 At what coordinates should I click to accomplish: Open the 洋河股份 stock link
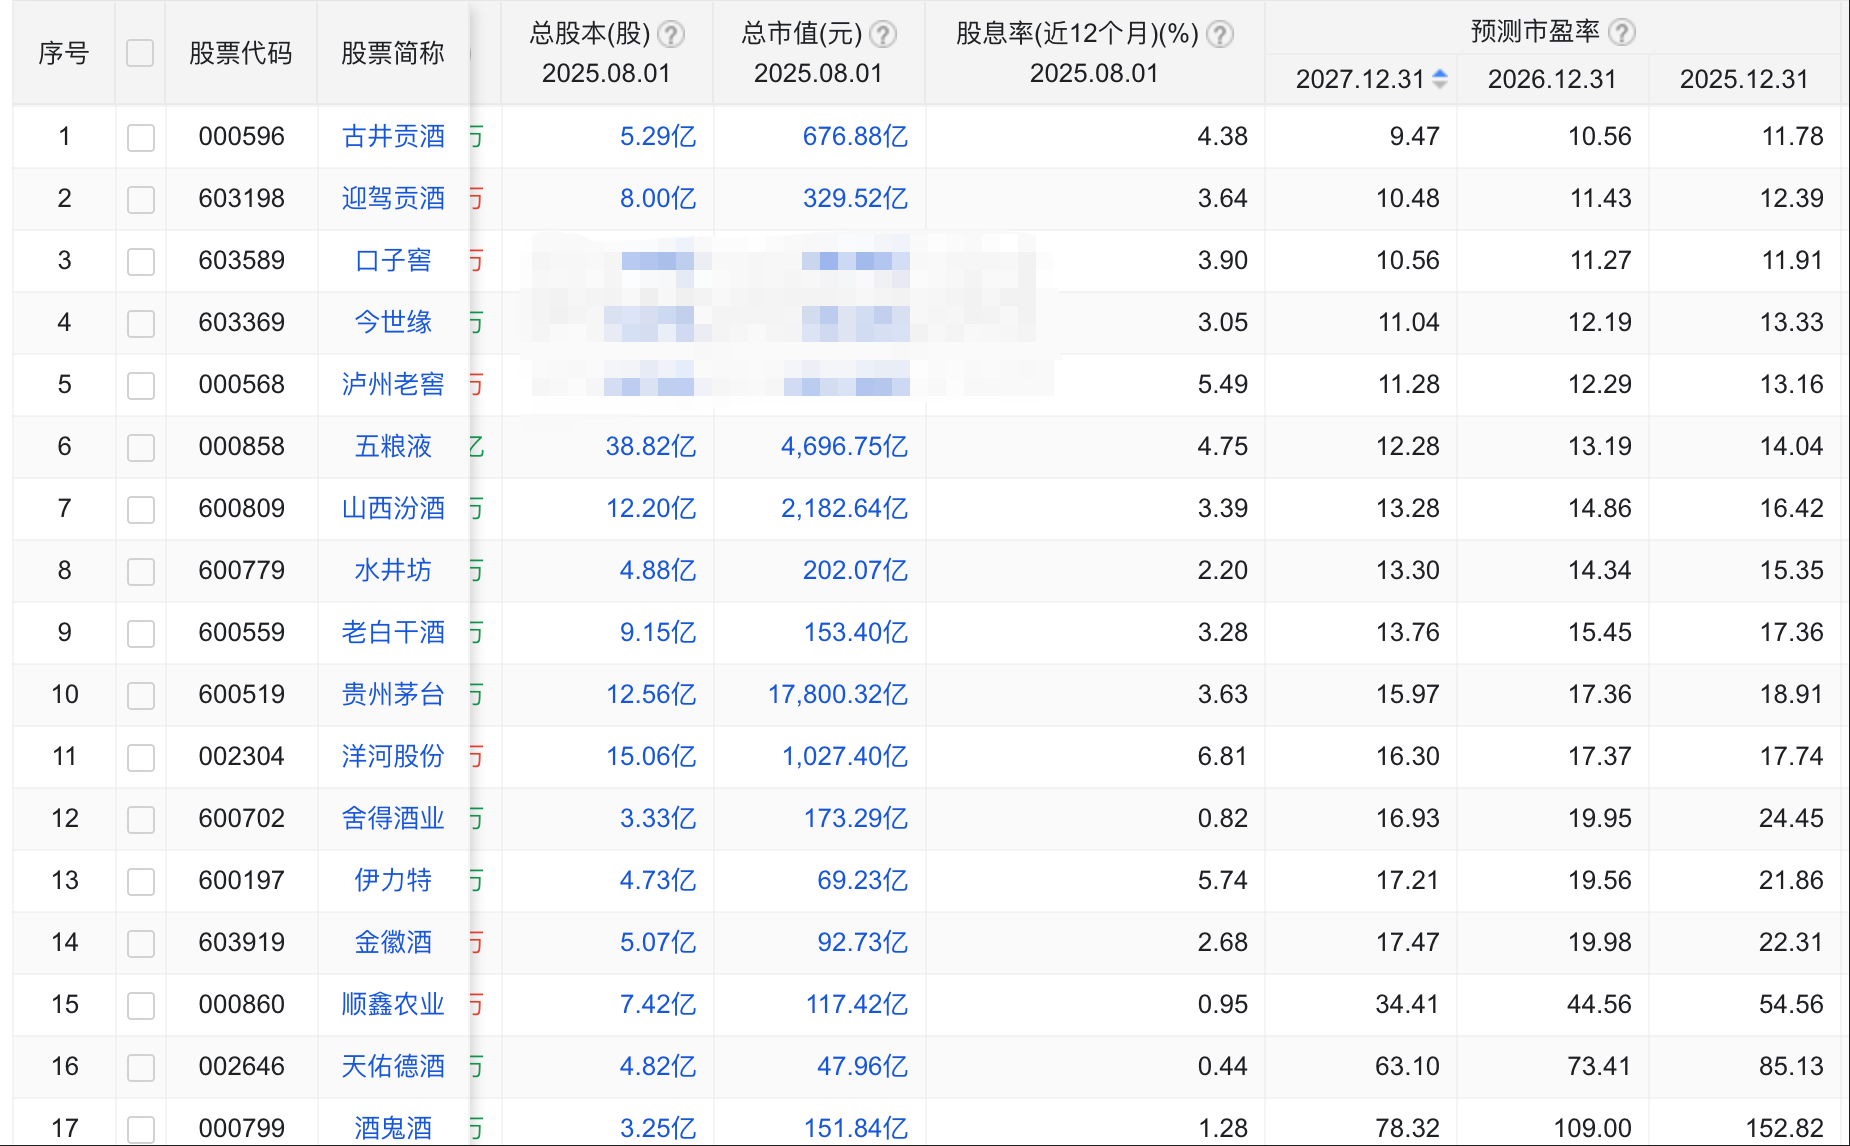click(x=393, y=756)
